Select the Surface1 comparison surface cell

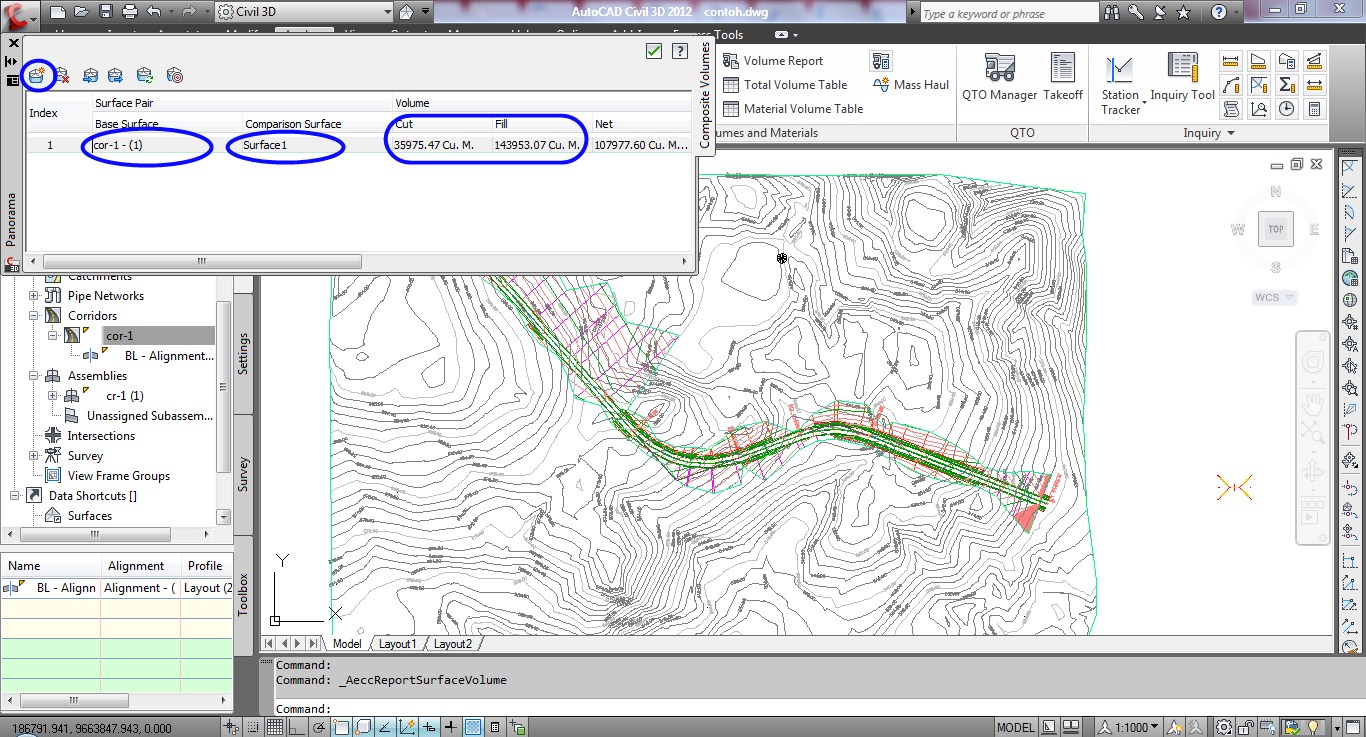pyautogui.click(x=316, y=145)
